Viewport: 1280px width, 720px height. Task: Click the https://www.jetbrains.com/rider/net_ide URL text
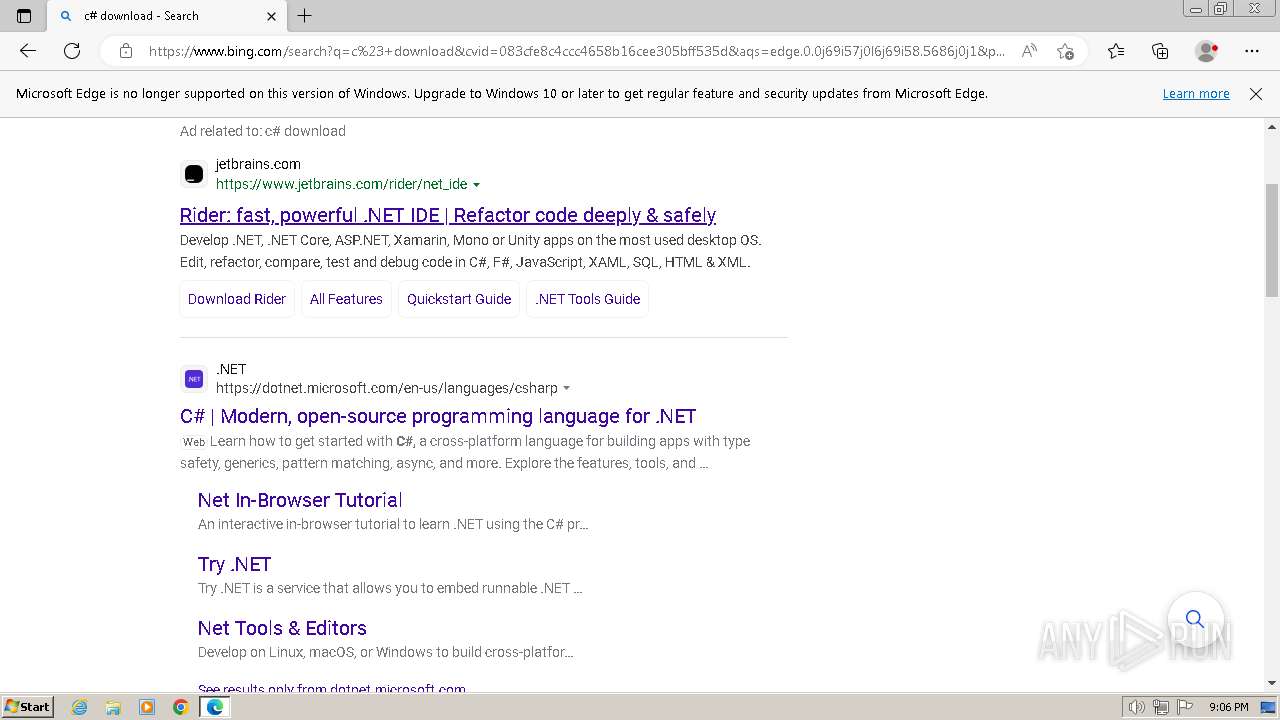(342, 184)
